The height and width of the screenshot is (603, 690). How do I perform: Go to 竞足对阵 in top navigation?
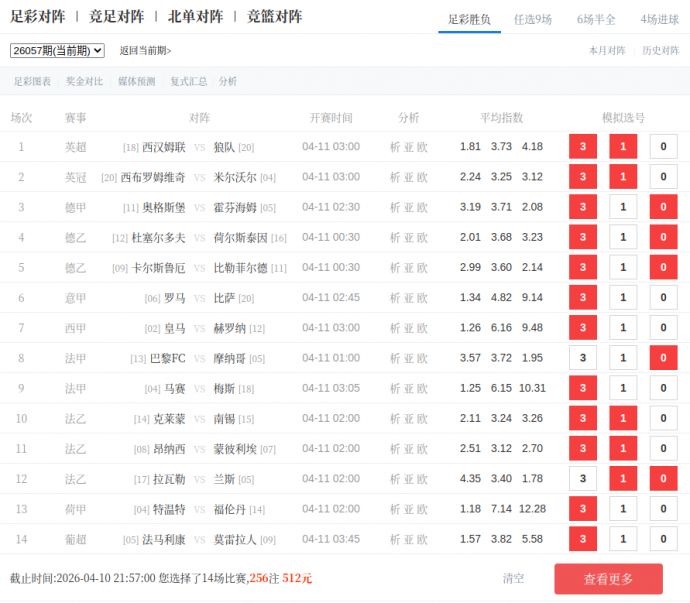tap(116, 17)
